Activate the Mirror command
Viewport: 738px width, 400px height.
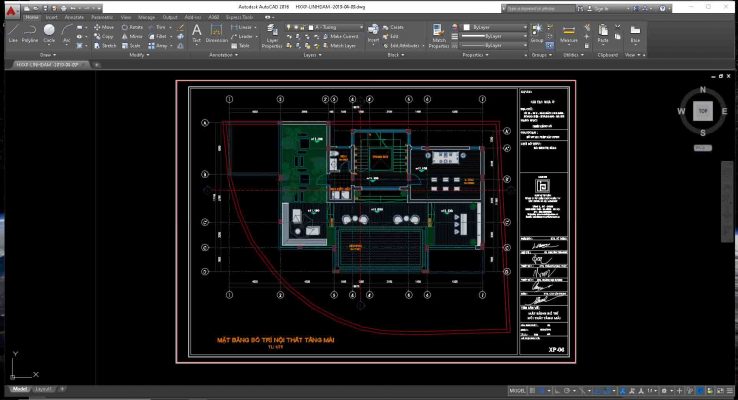132,36
